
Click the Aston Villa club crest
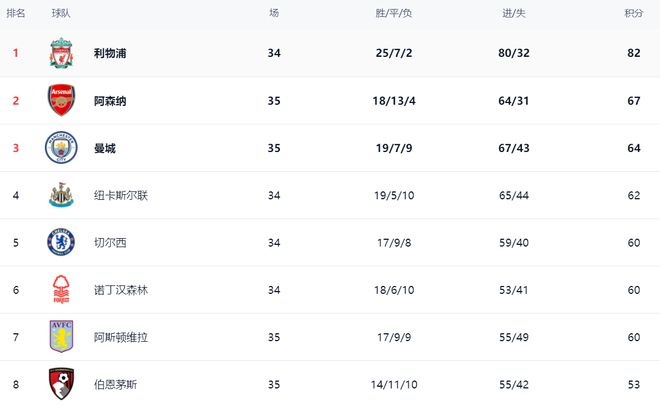pyautogui.click(x=61, y=337)
